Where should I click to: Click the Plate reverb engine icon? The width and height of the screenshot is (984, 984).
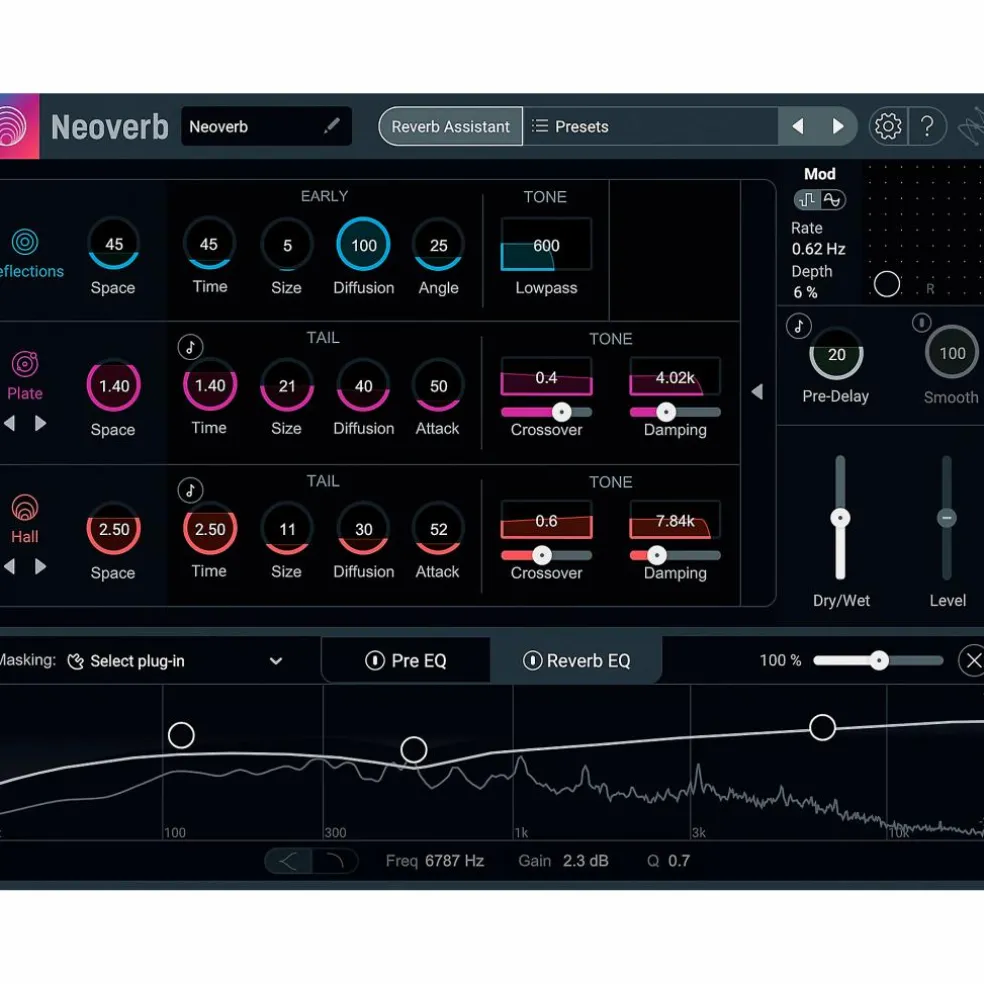tap(25, 363)
